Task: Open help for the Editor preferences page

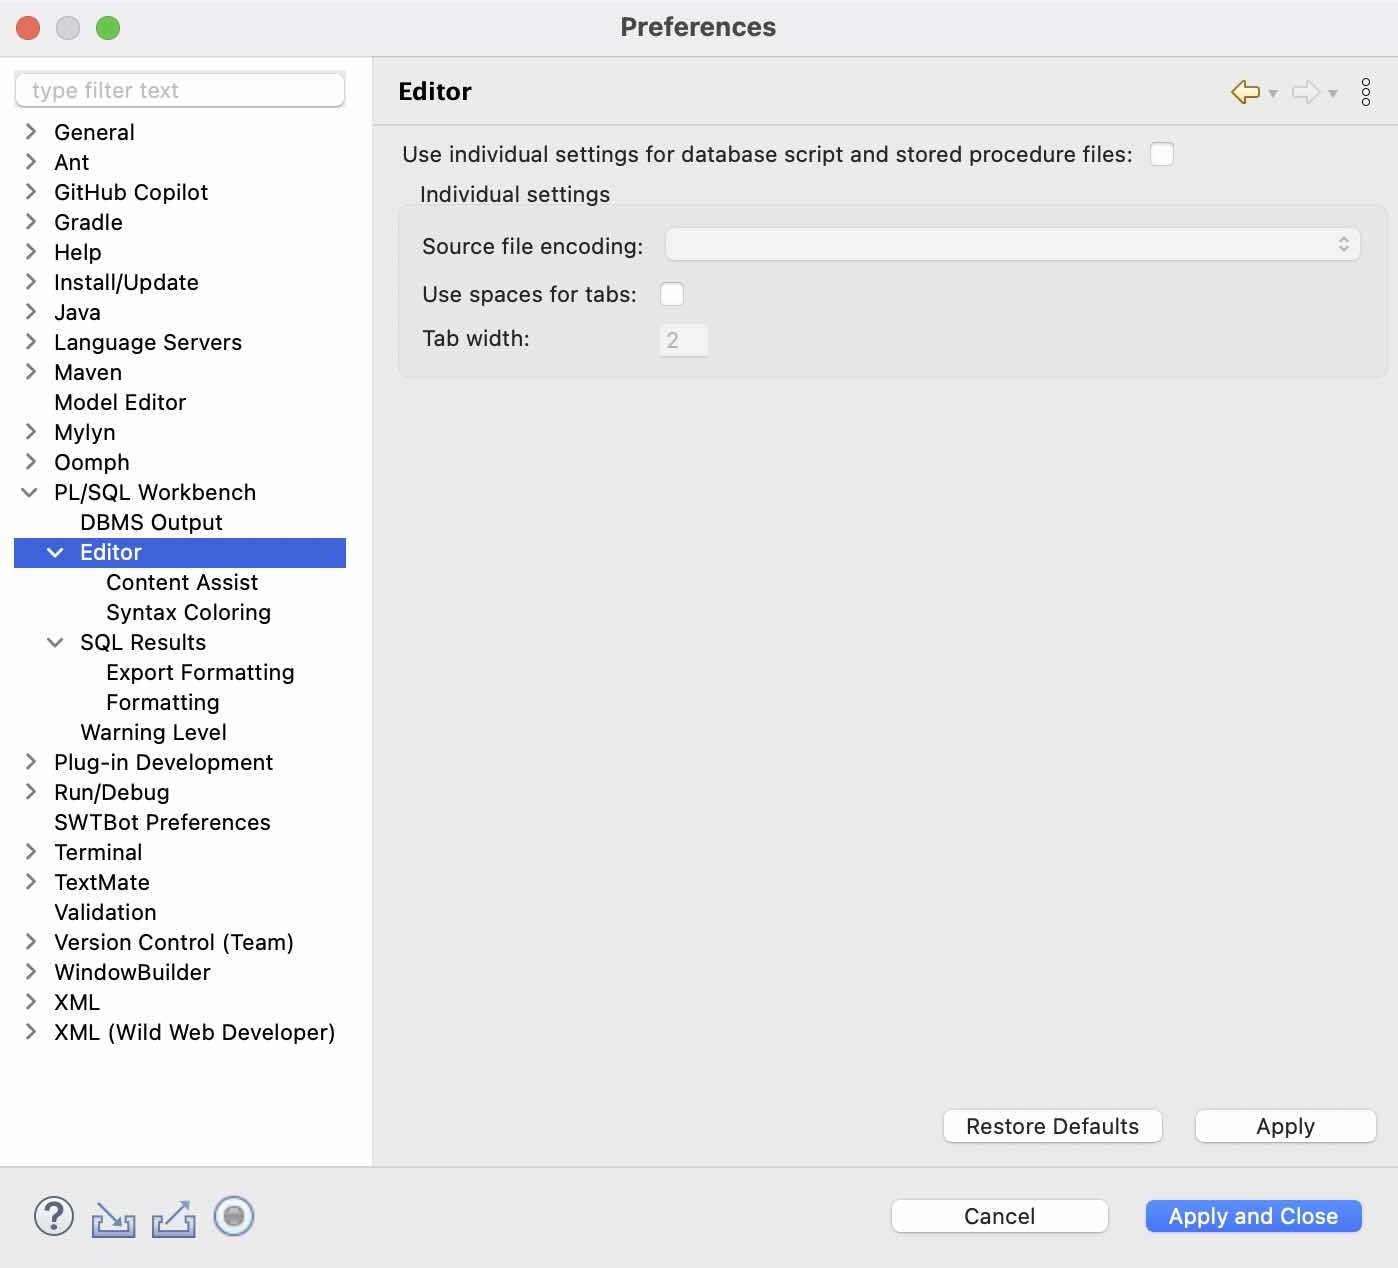Action: [x=53, y=1217]
